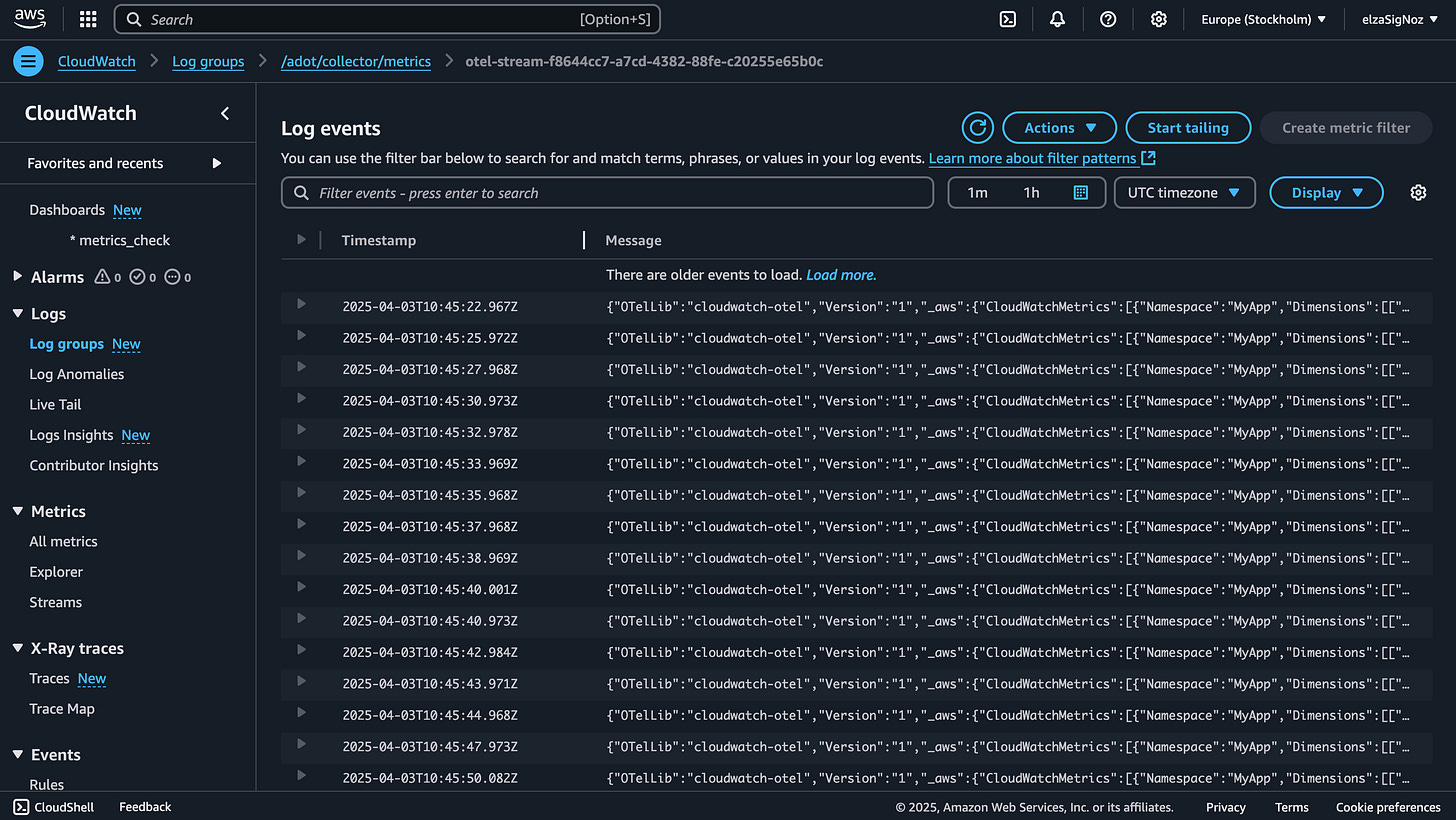Open the UTC timezone dropdown
The image size is (1456, 820).
(x=1185, y=193)
